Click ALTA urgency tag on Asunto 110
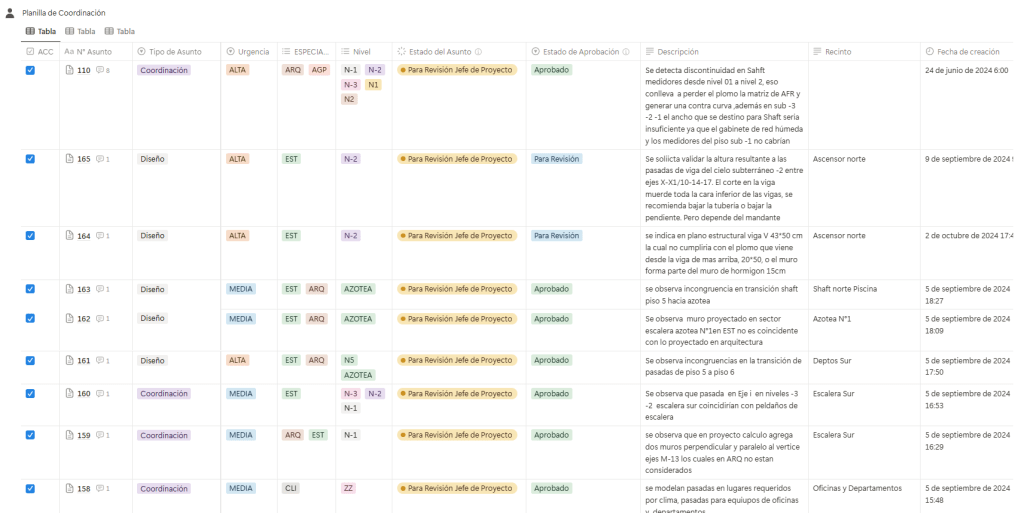1024x513 pixels. [238, 70]
